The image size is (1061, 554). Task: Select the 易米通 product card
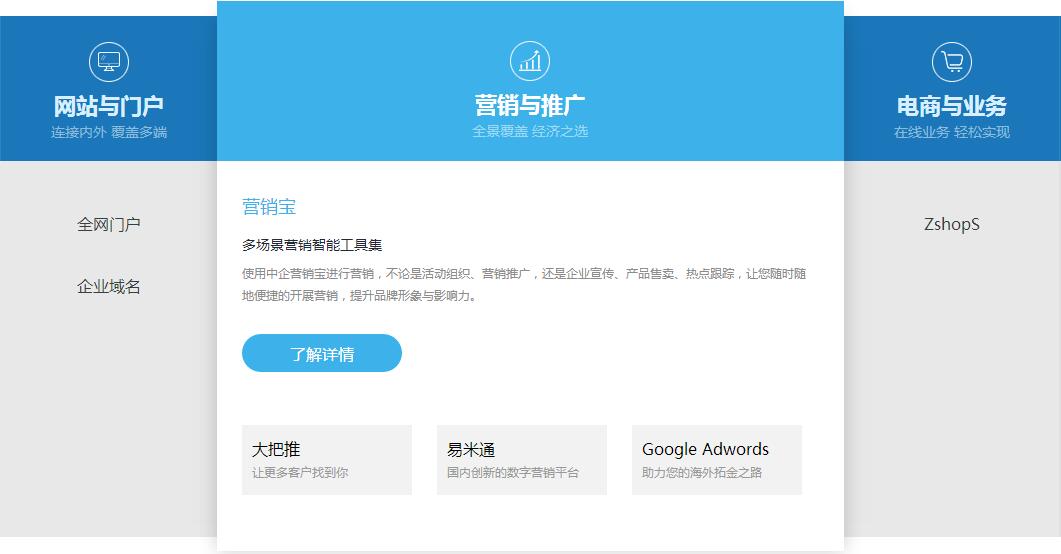(x=522, y=460)
